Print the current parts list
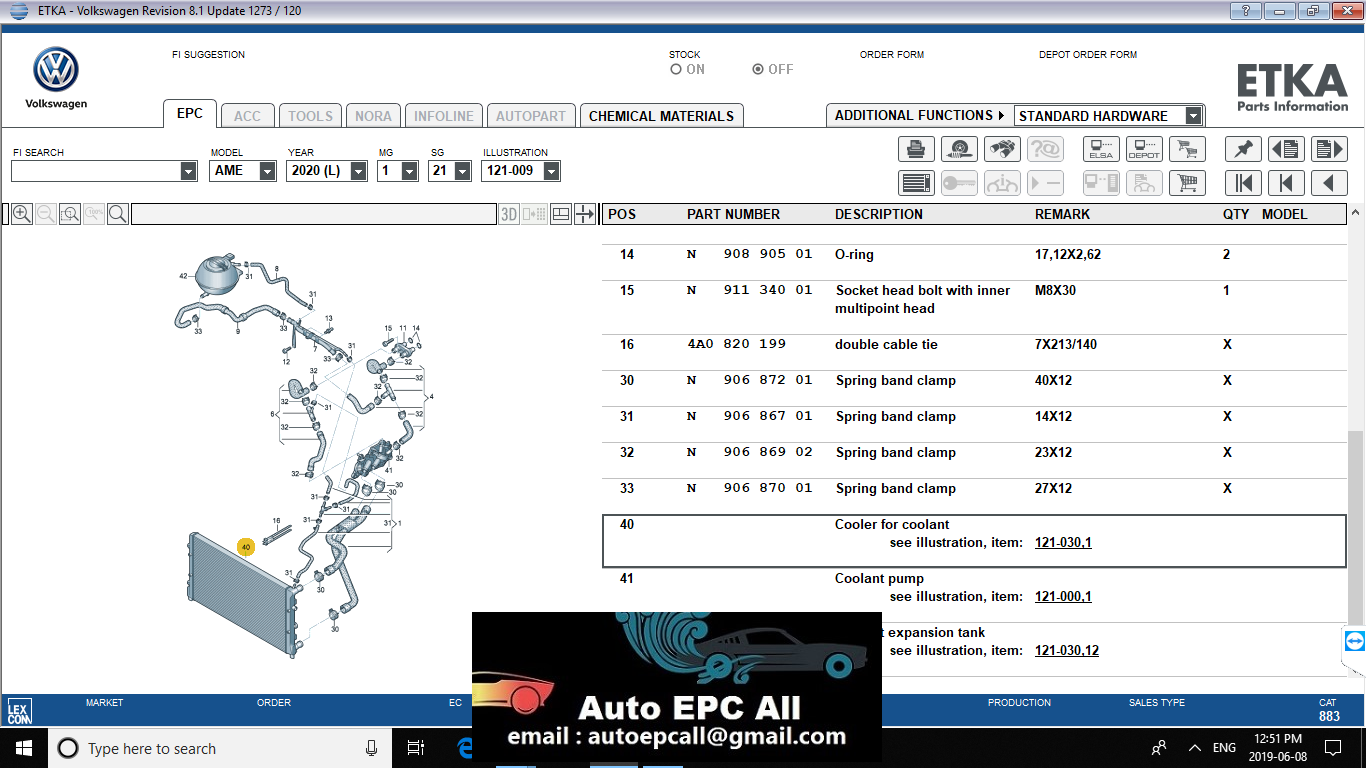This screenshot has width=1366, height=768. pyautogui.click(x=915, y=148)
